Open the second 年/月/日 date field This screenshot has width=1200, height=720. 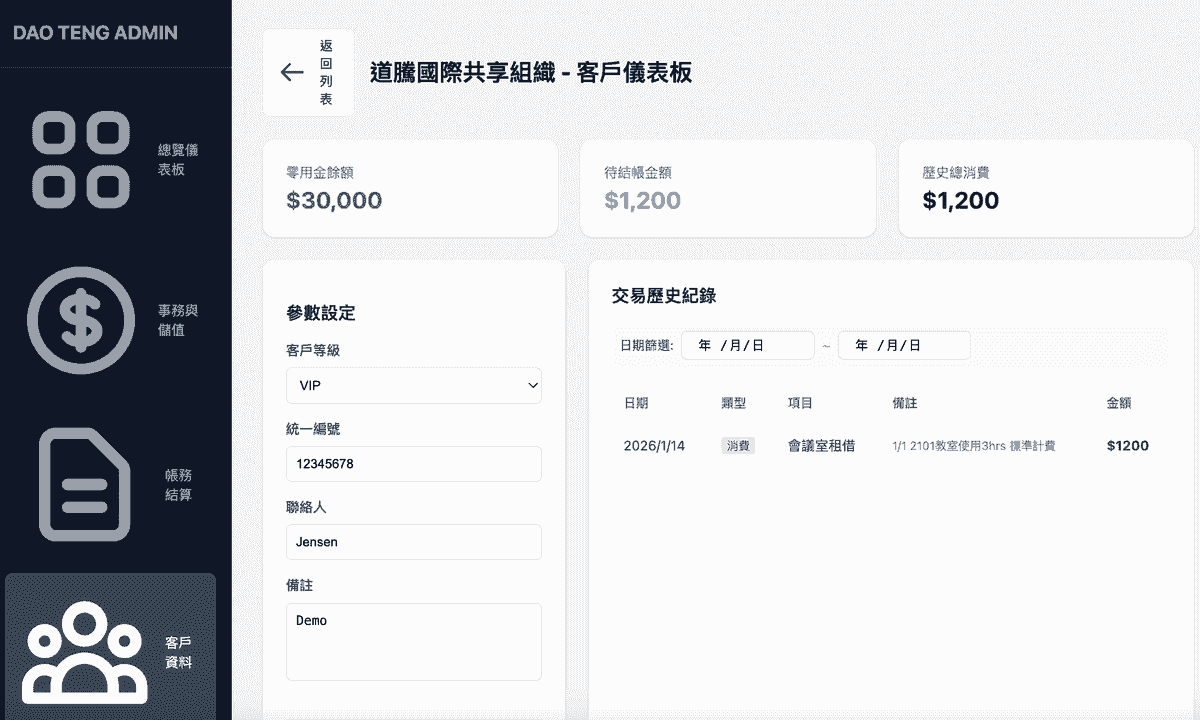tap(903, 345)
